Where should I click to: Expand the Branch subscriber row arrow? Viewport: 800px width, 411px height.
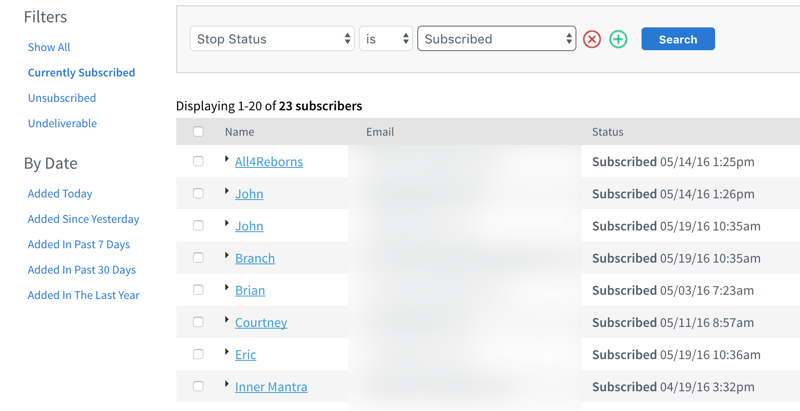(227, 255)
